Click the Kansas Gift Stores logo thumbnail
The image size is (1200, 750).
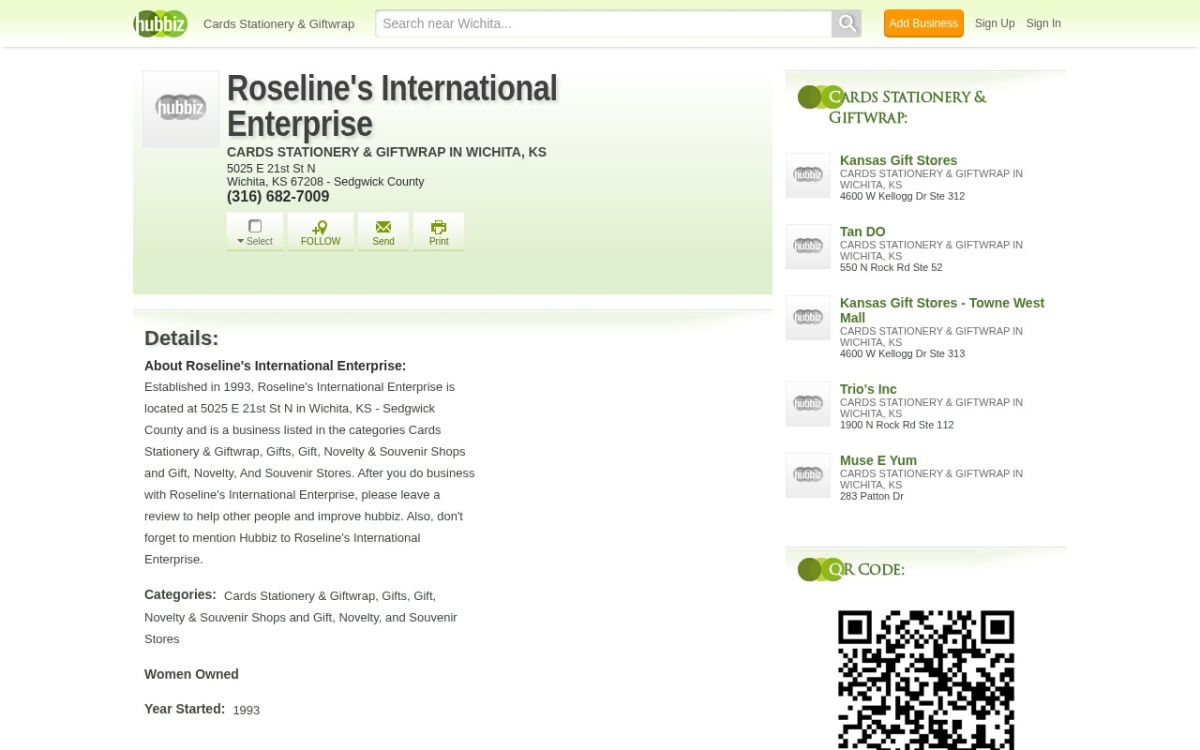coord(808,175)
